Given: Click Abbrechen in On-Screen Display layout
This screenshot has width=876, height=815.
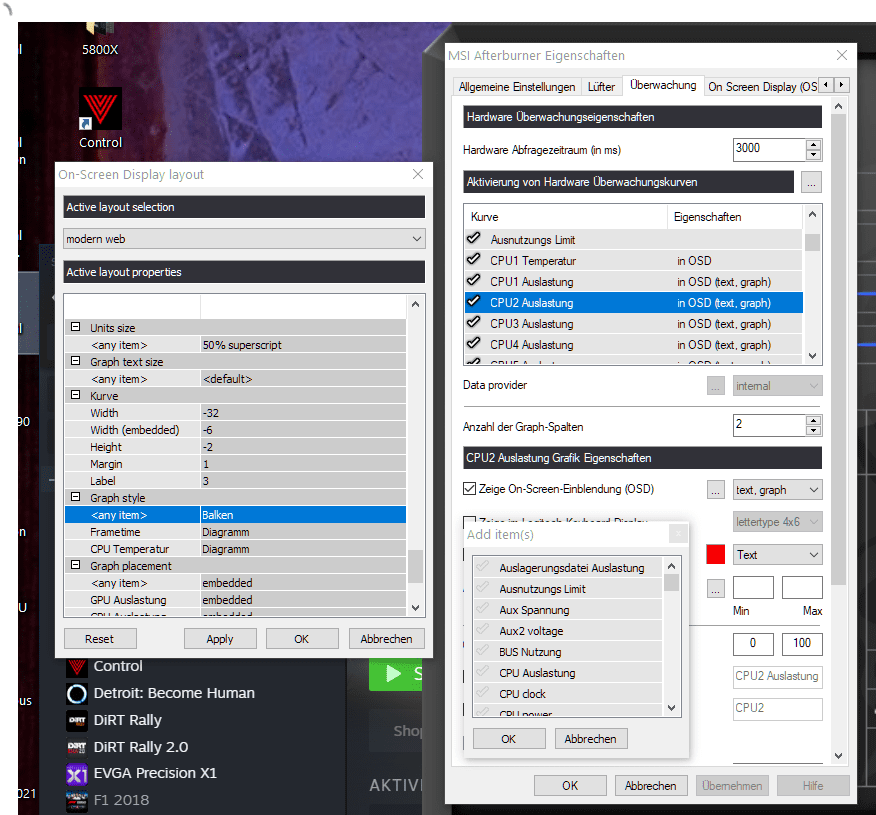Looking at the screenshot, I should [387, 639].
